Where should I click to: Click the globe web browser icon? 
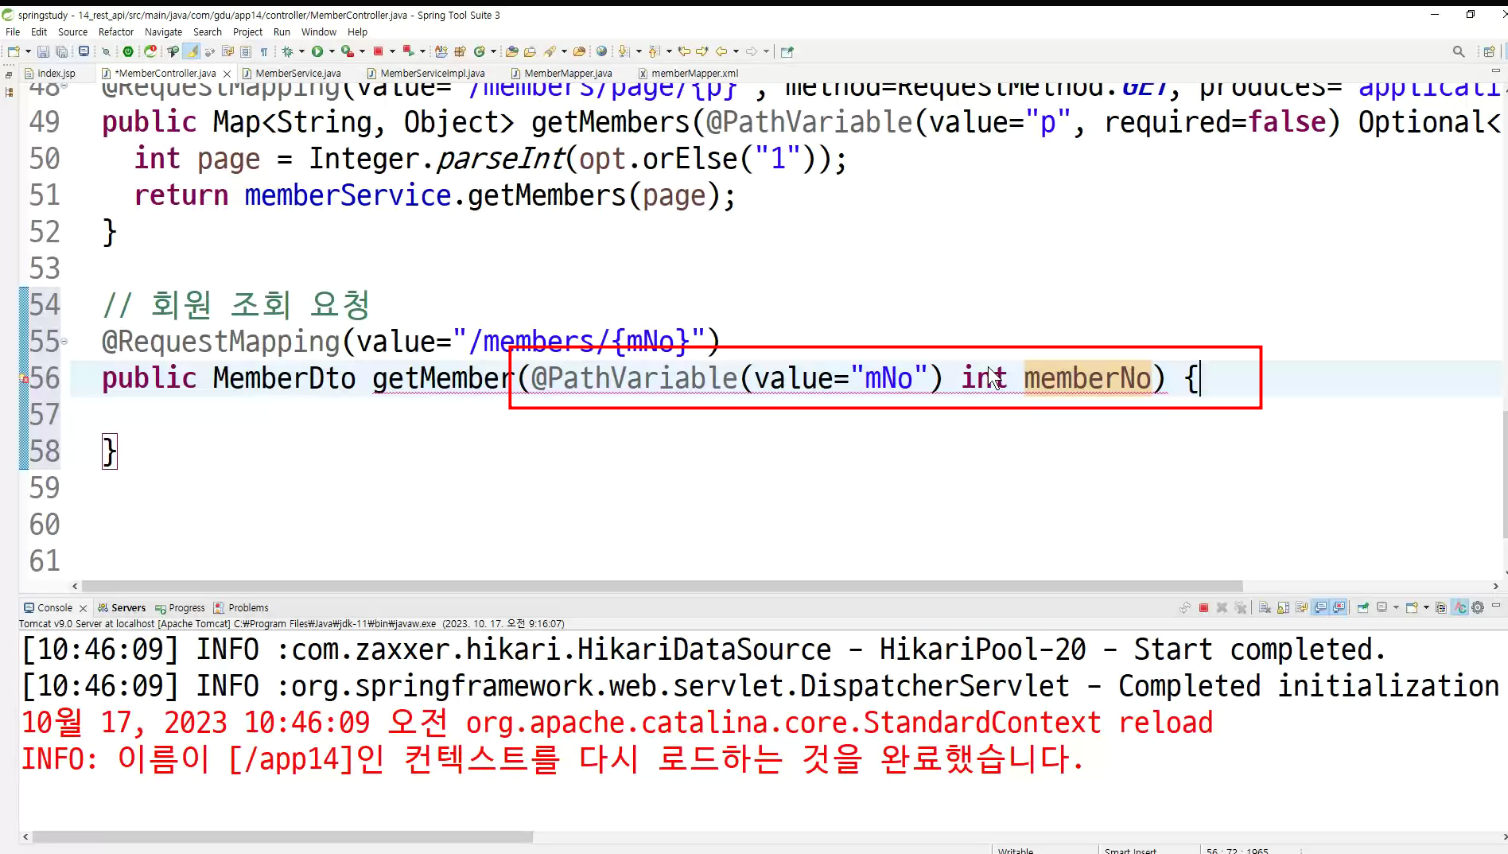click(x=601, y=52)
